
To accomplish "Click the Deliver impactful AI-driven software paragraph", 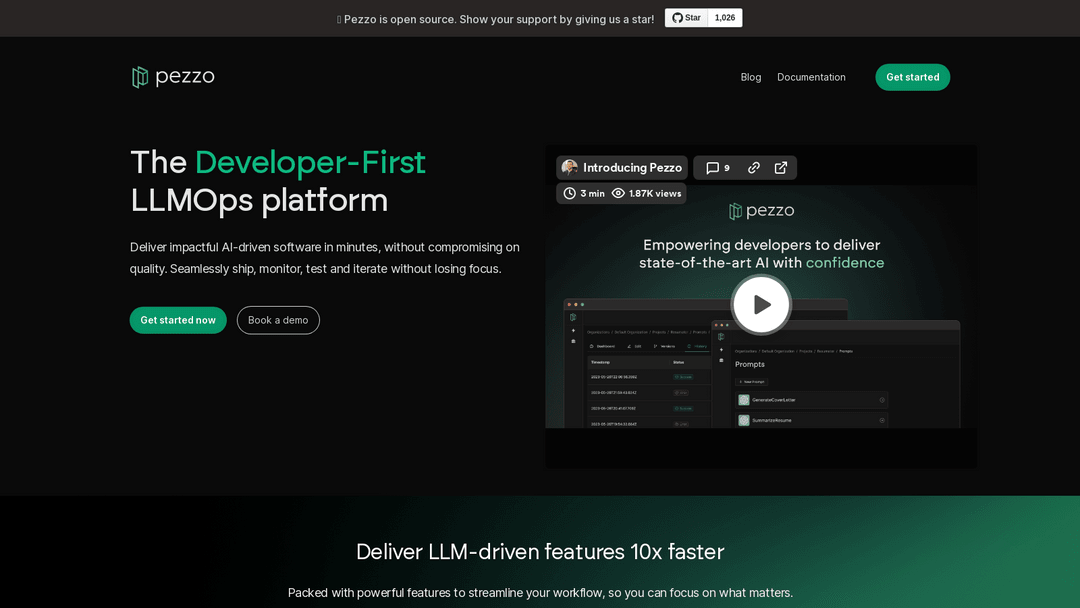I will click(324, 258).
